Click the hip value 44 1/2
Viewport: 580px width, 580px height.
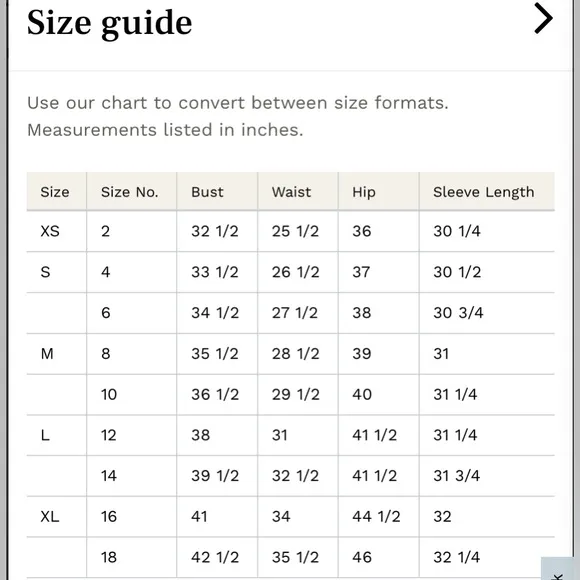coord(376,516)
